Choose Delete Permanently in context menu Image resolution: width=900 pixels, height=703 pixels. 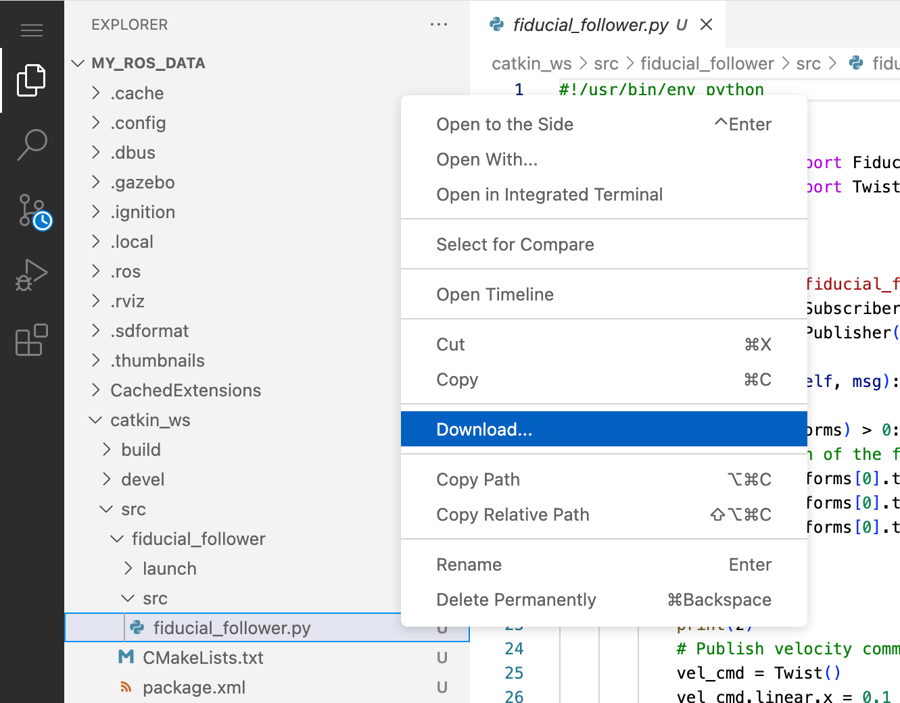(515, 600)
